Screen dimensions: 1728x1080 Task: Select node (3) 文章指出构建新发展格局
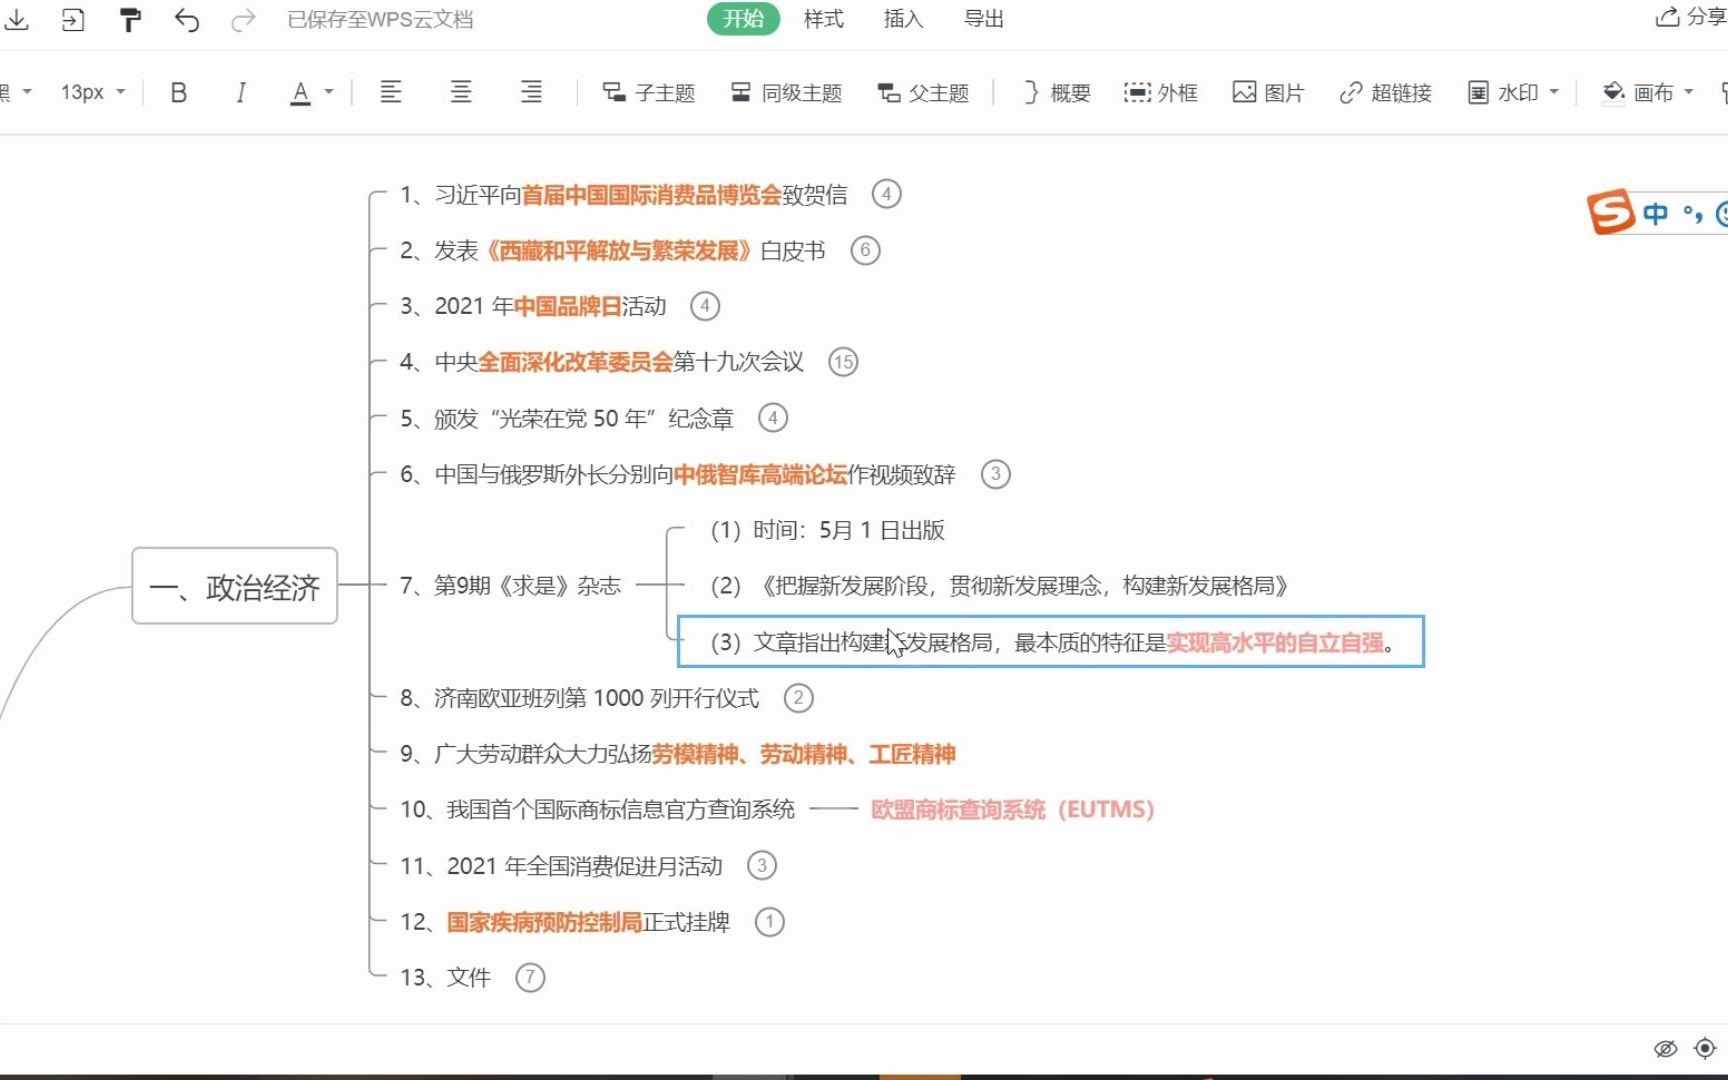(x=1051, y=642)
